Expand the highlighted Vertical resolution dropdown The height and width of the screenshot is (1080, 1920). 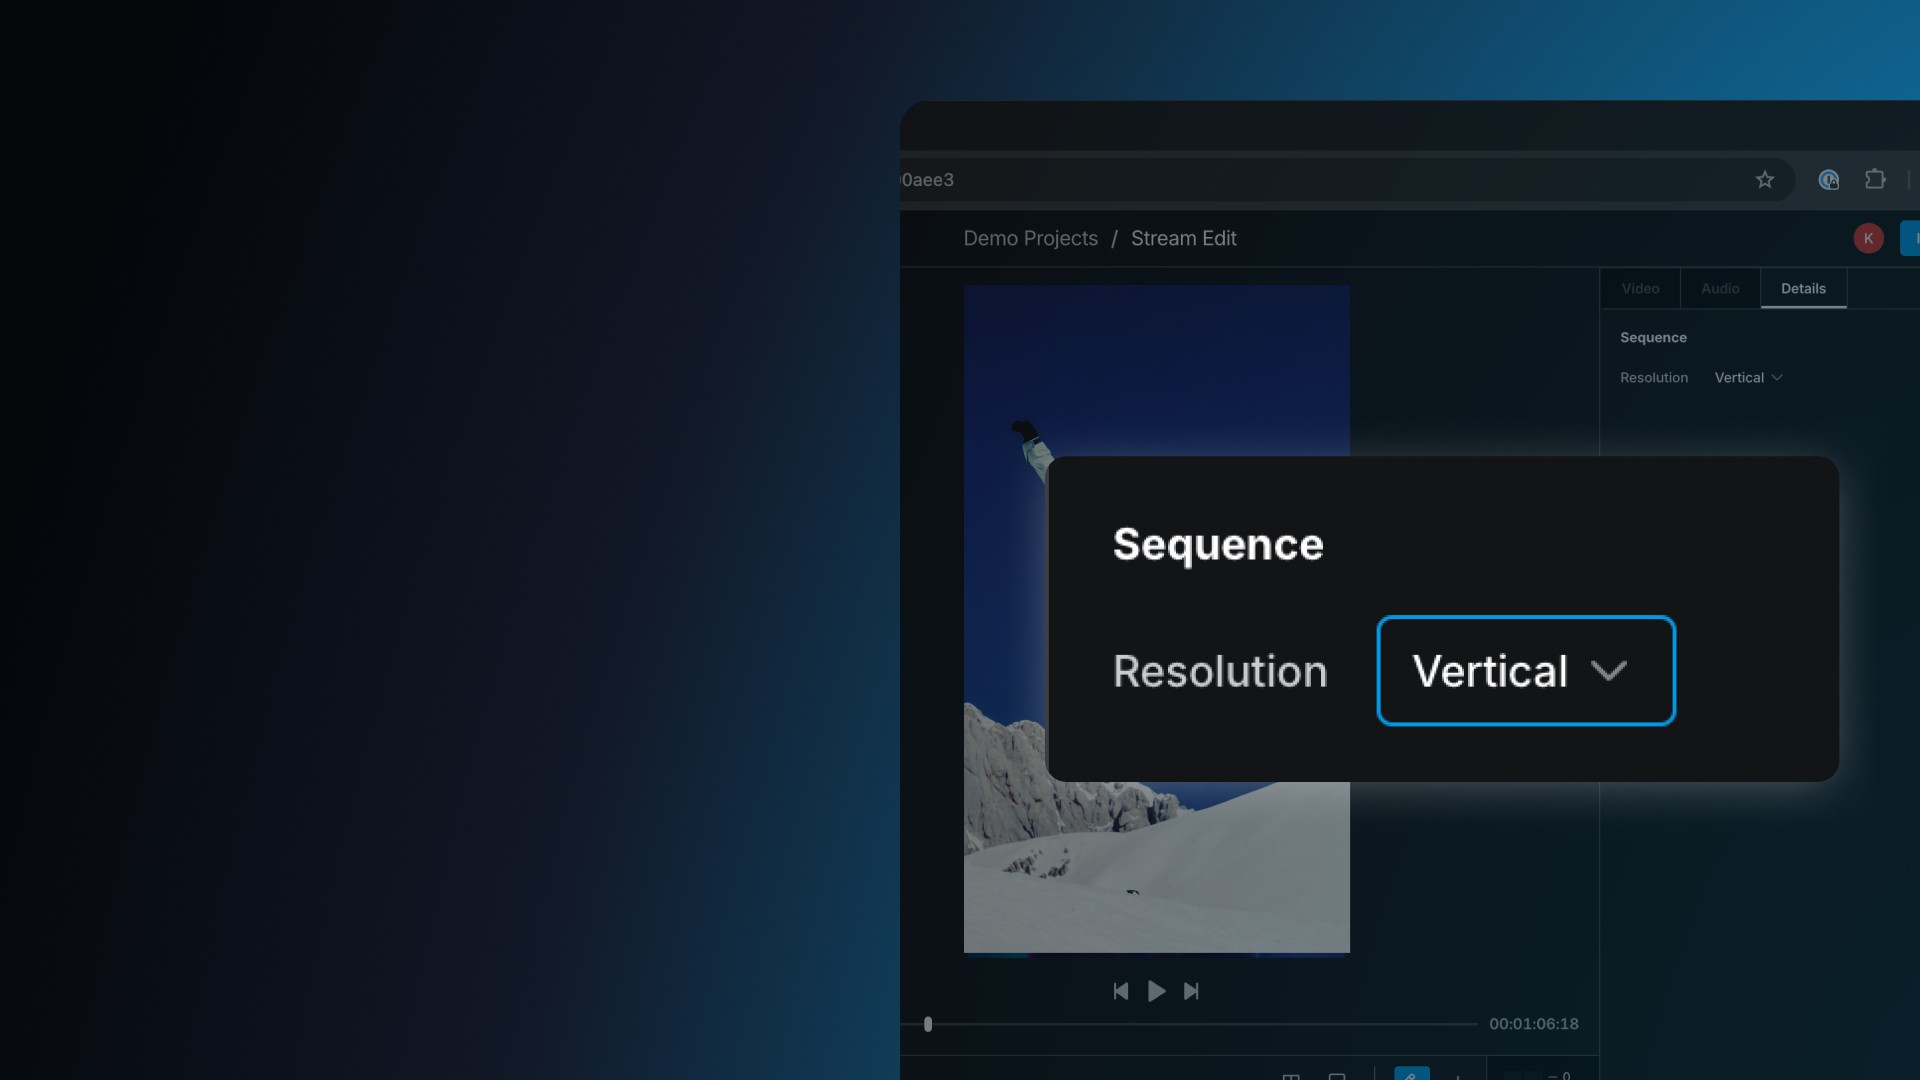(1526, 671)
